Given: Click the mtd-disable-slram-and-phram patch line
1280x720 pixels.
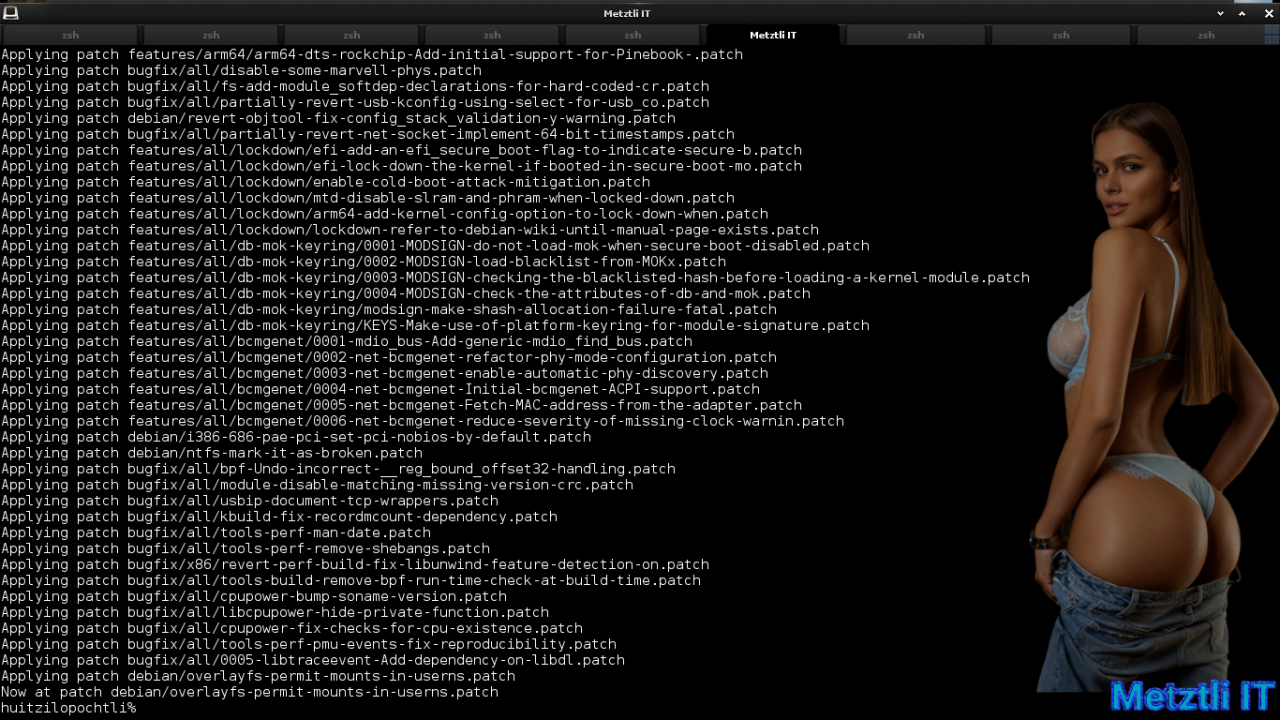Looking at the screenshot, I should [368, 198].
